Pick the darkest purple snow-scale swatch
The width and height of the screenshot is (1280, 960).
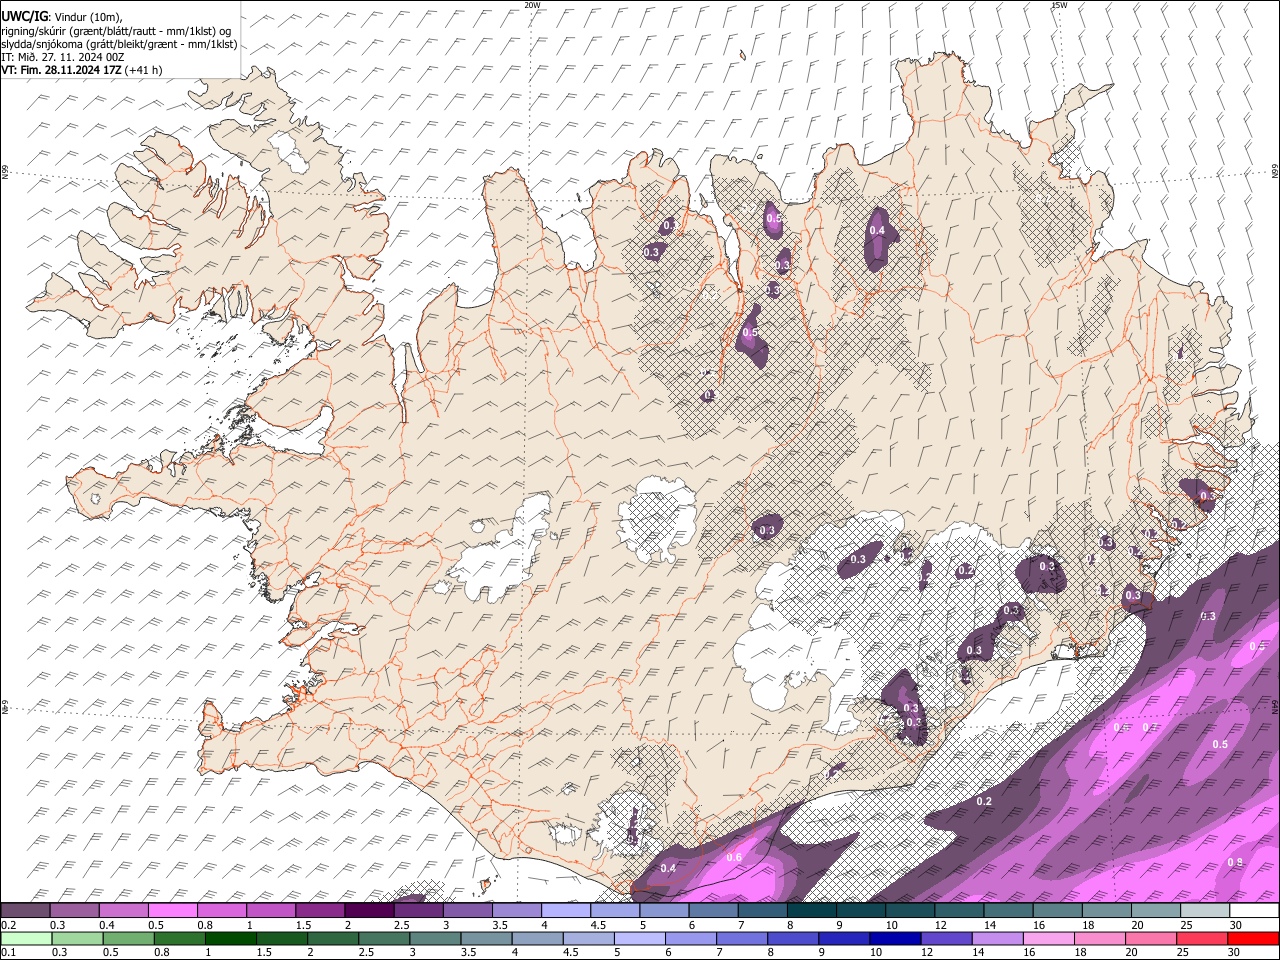pyautogui.click(x=369, y=911)
